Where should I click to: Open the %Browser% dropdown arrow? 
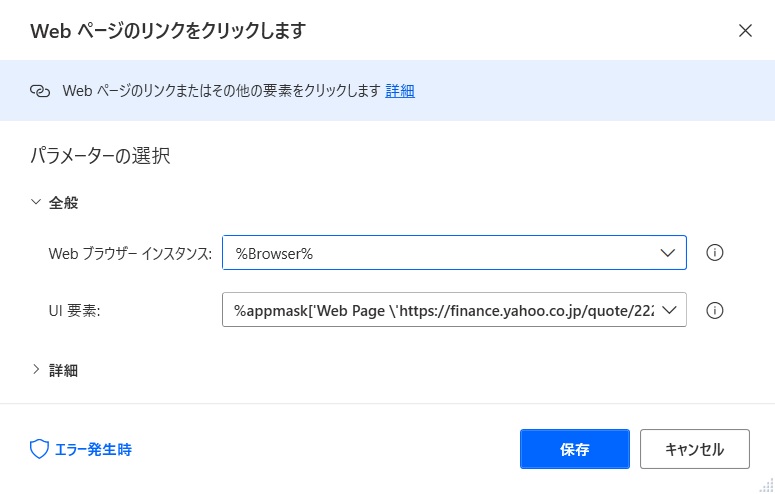(667, 253)
